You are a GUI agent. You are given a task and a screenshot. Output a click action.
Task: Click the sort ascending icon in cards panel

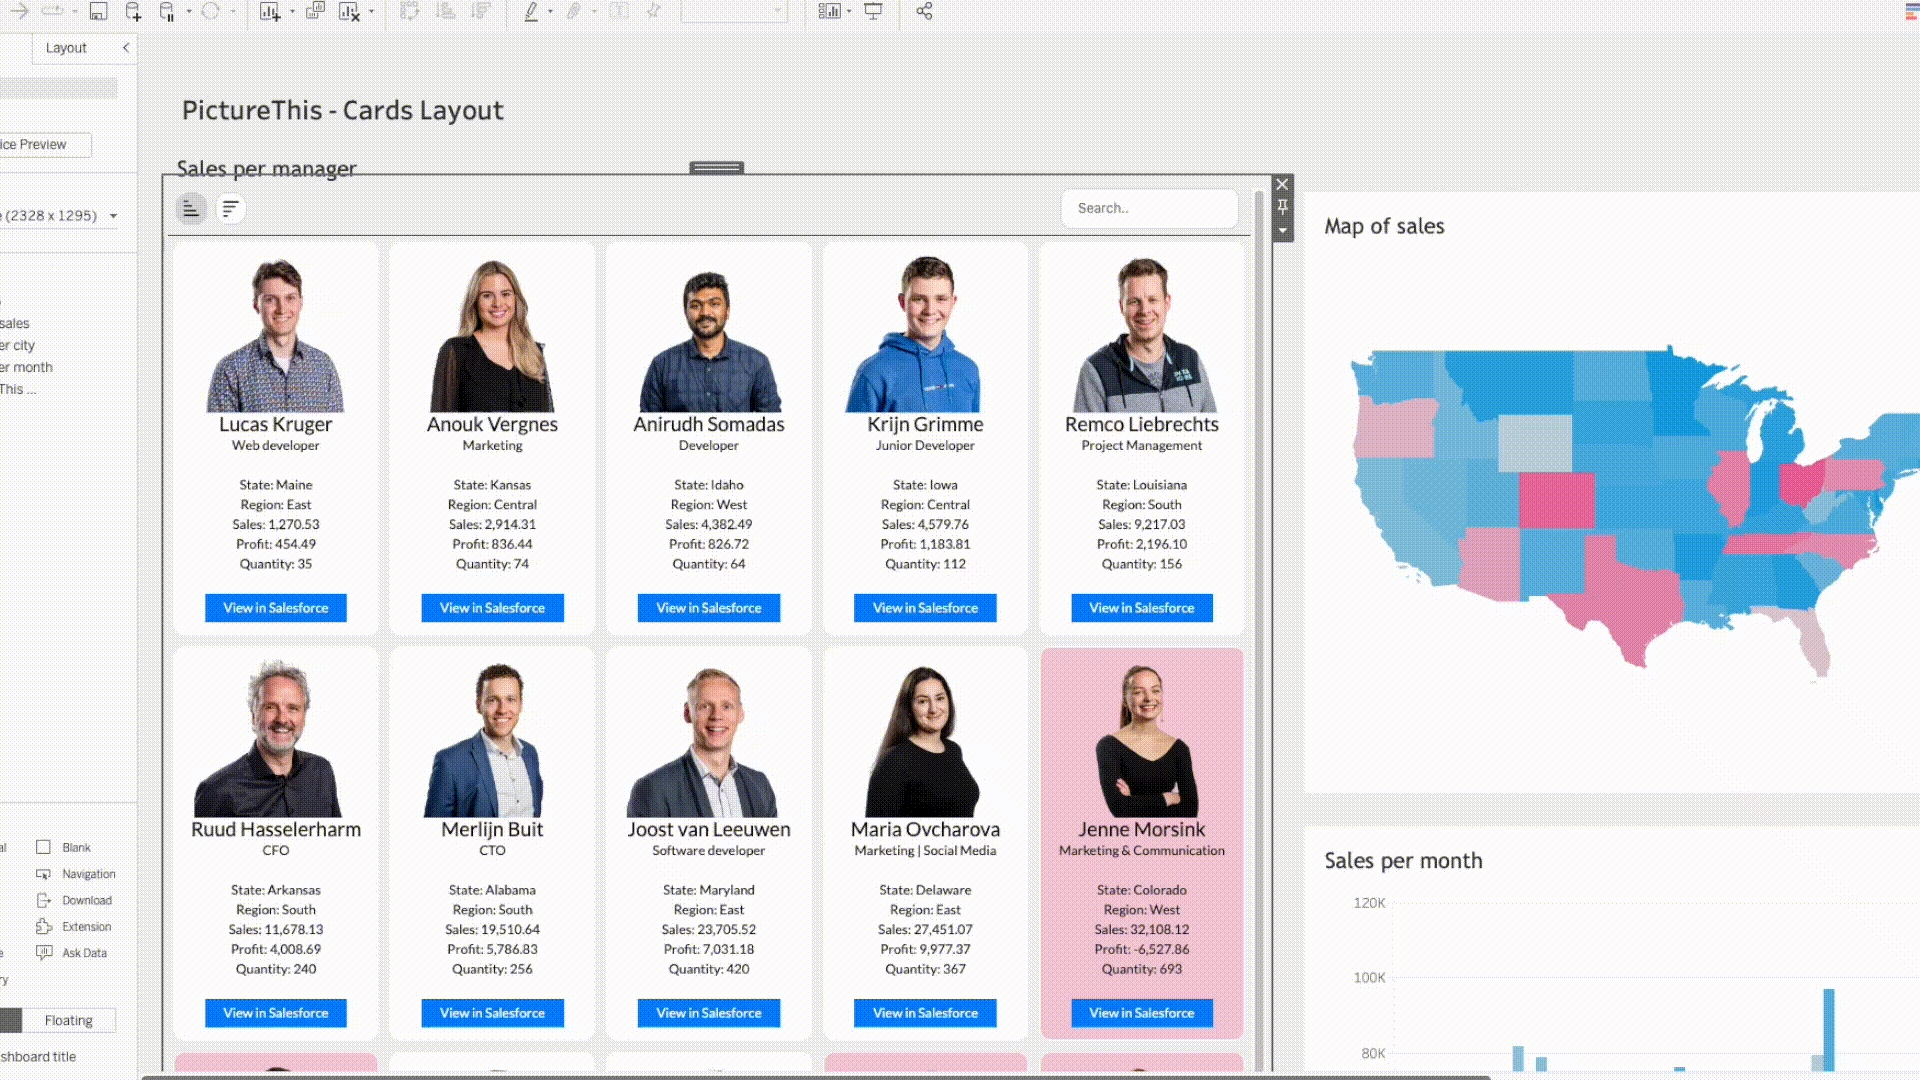(191, 209)
